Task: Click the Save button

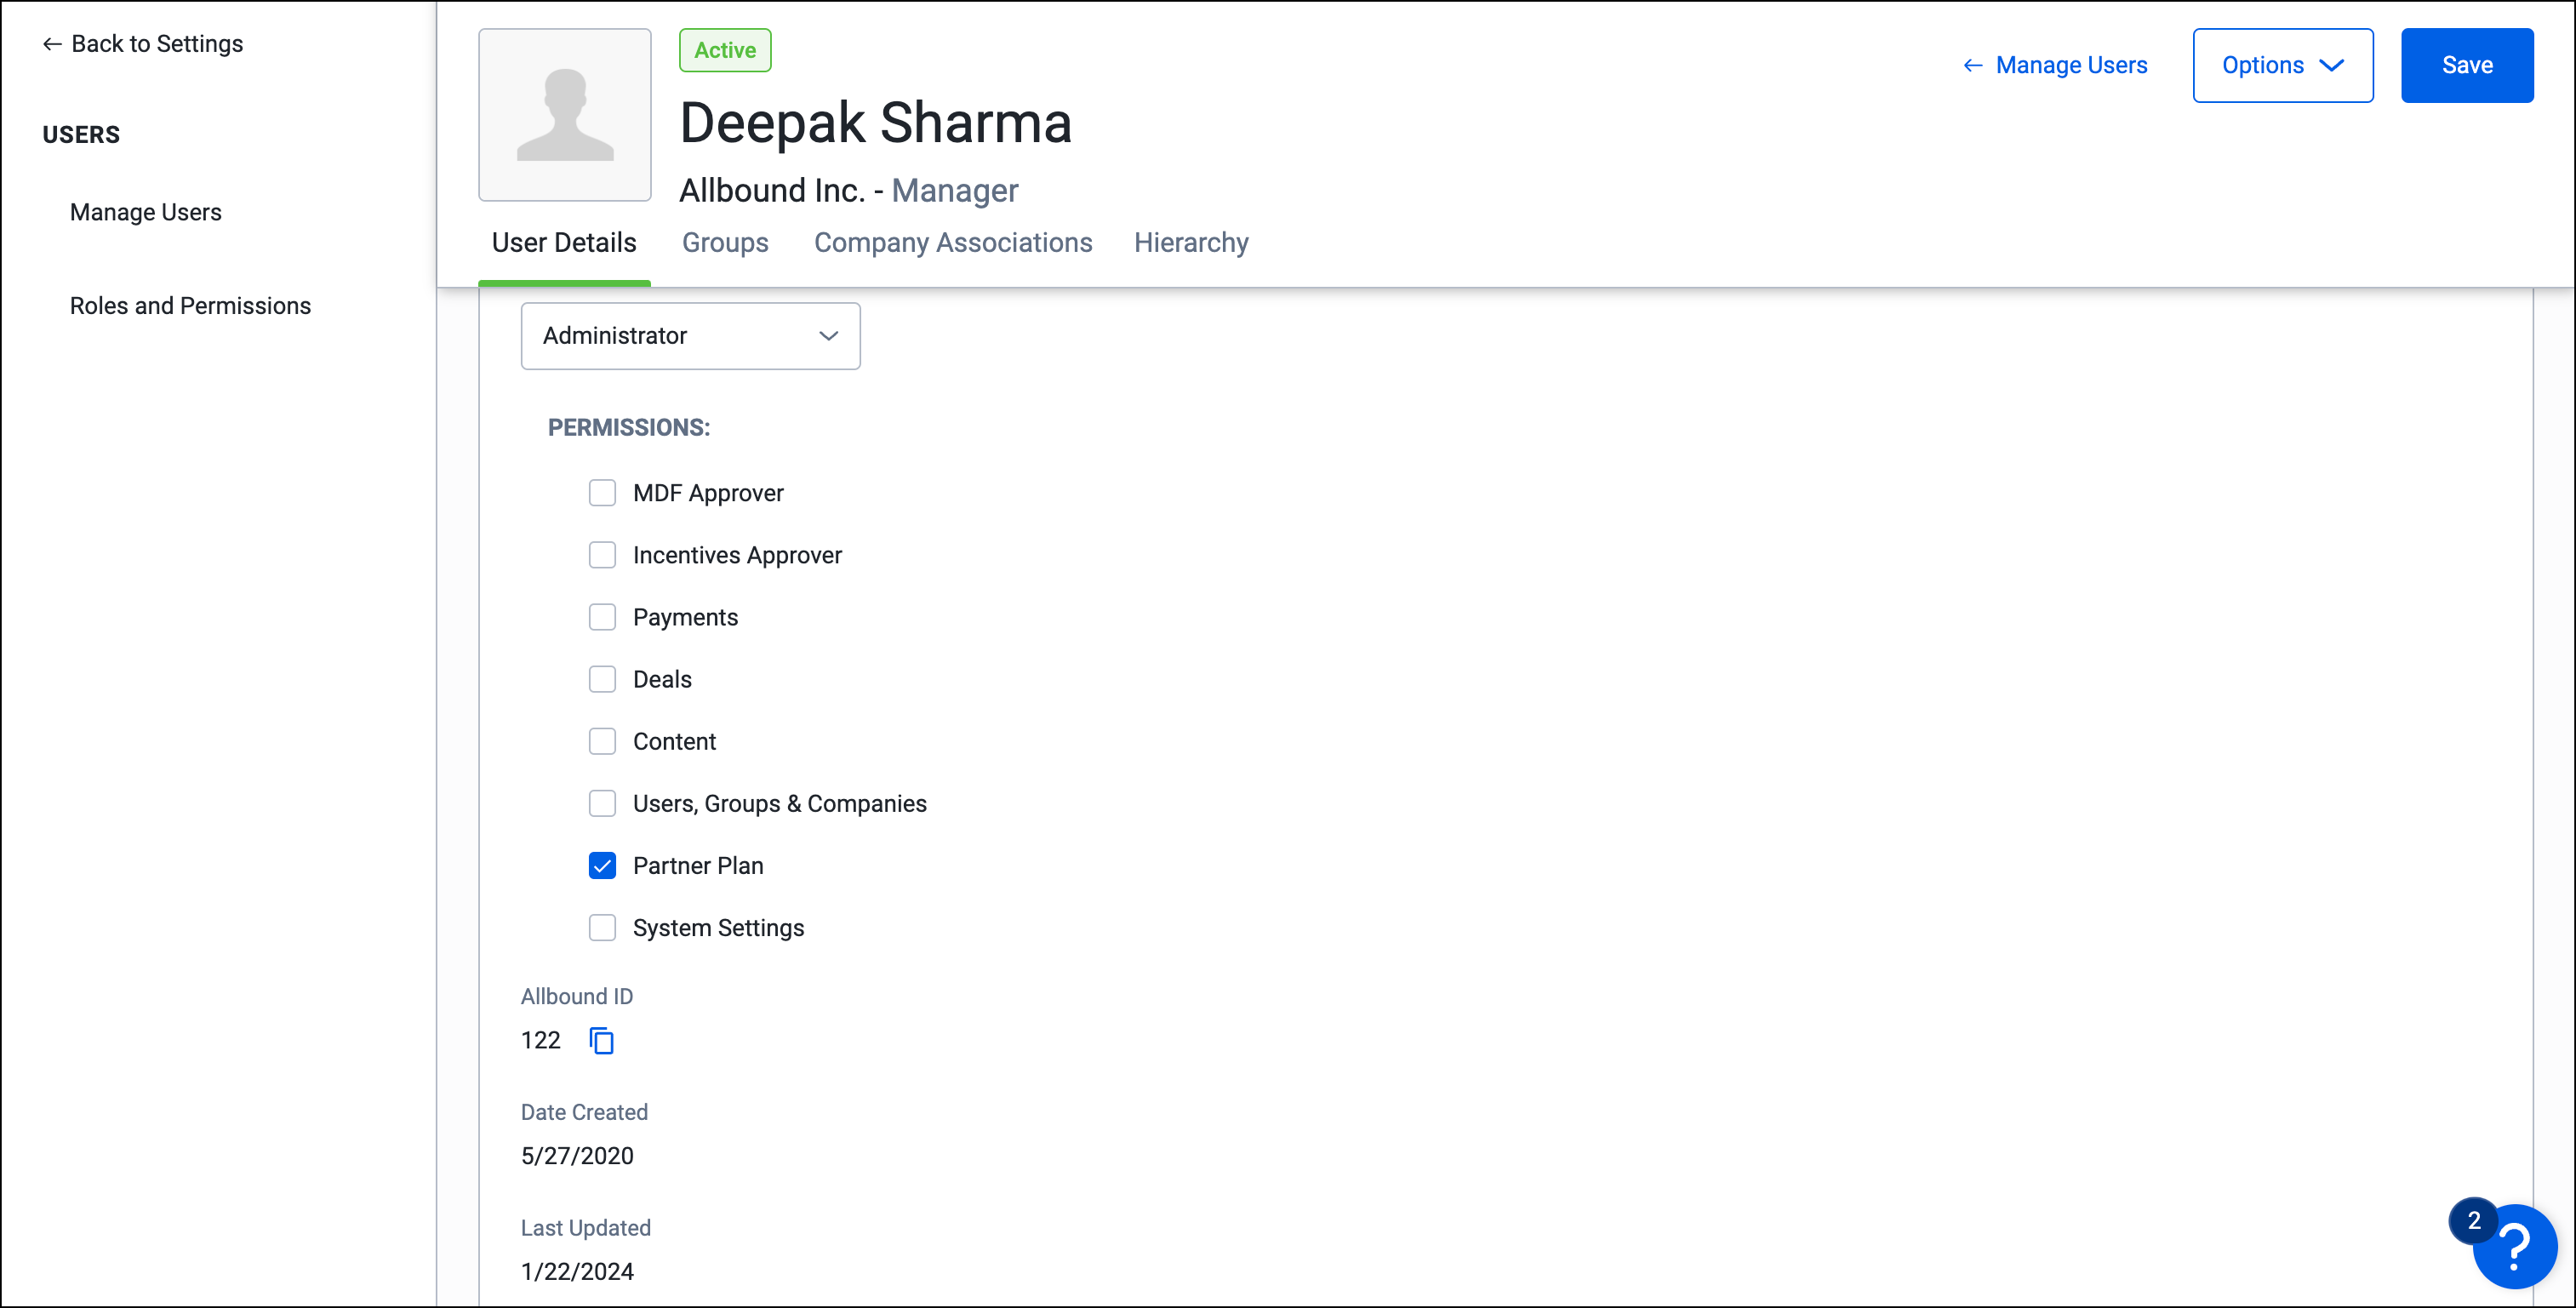Action: pos(2467,65)
